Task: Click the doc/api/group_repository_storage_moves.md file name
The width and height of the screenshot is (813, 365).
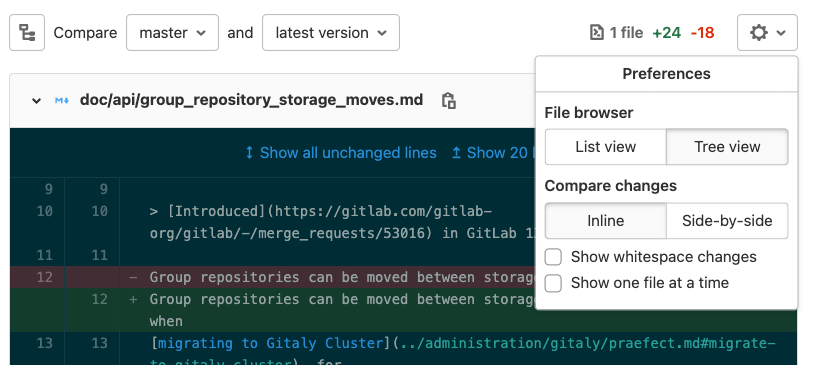Action: 251,100
